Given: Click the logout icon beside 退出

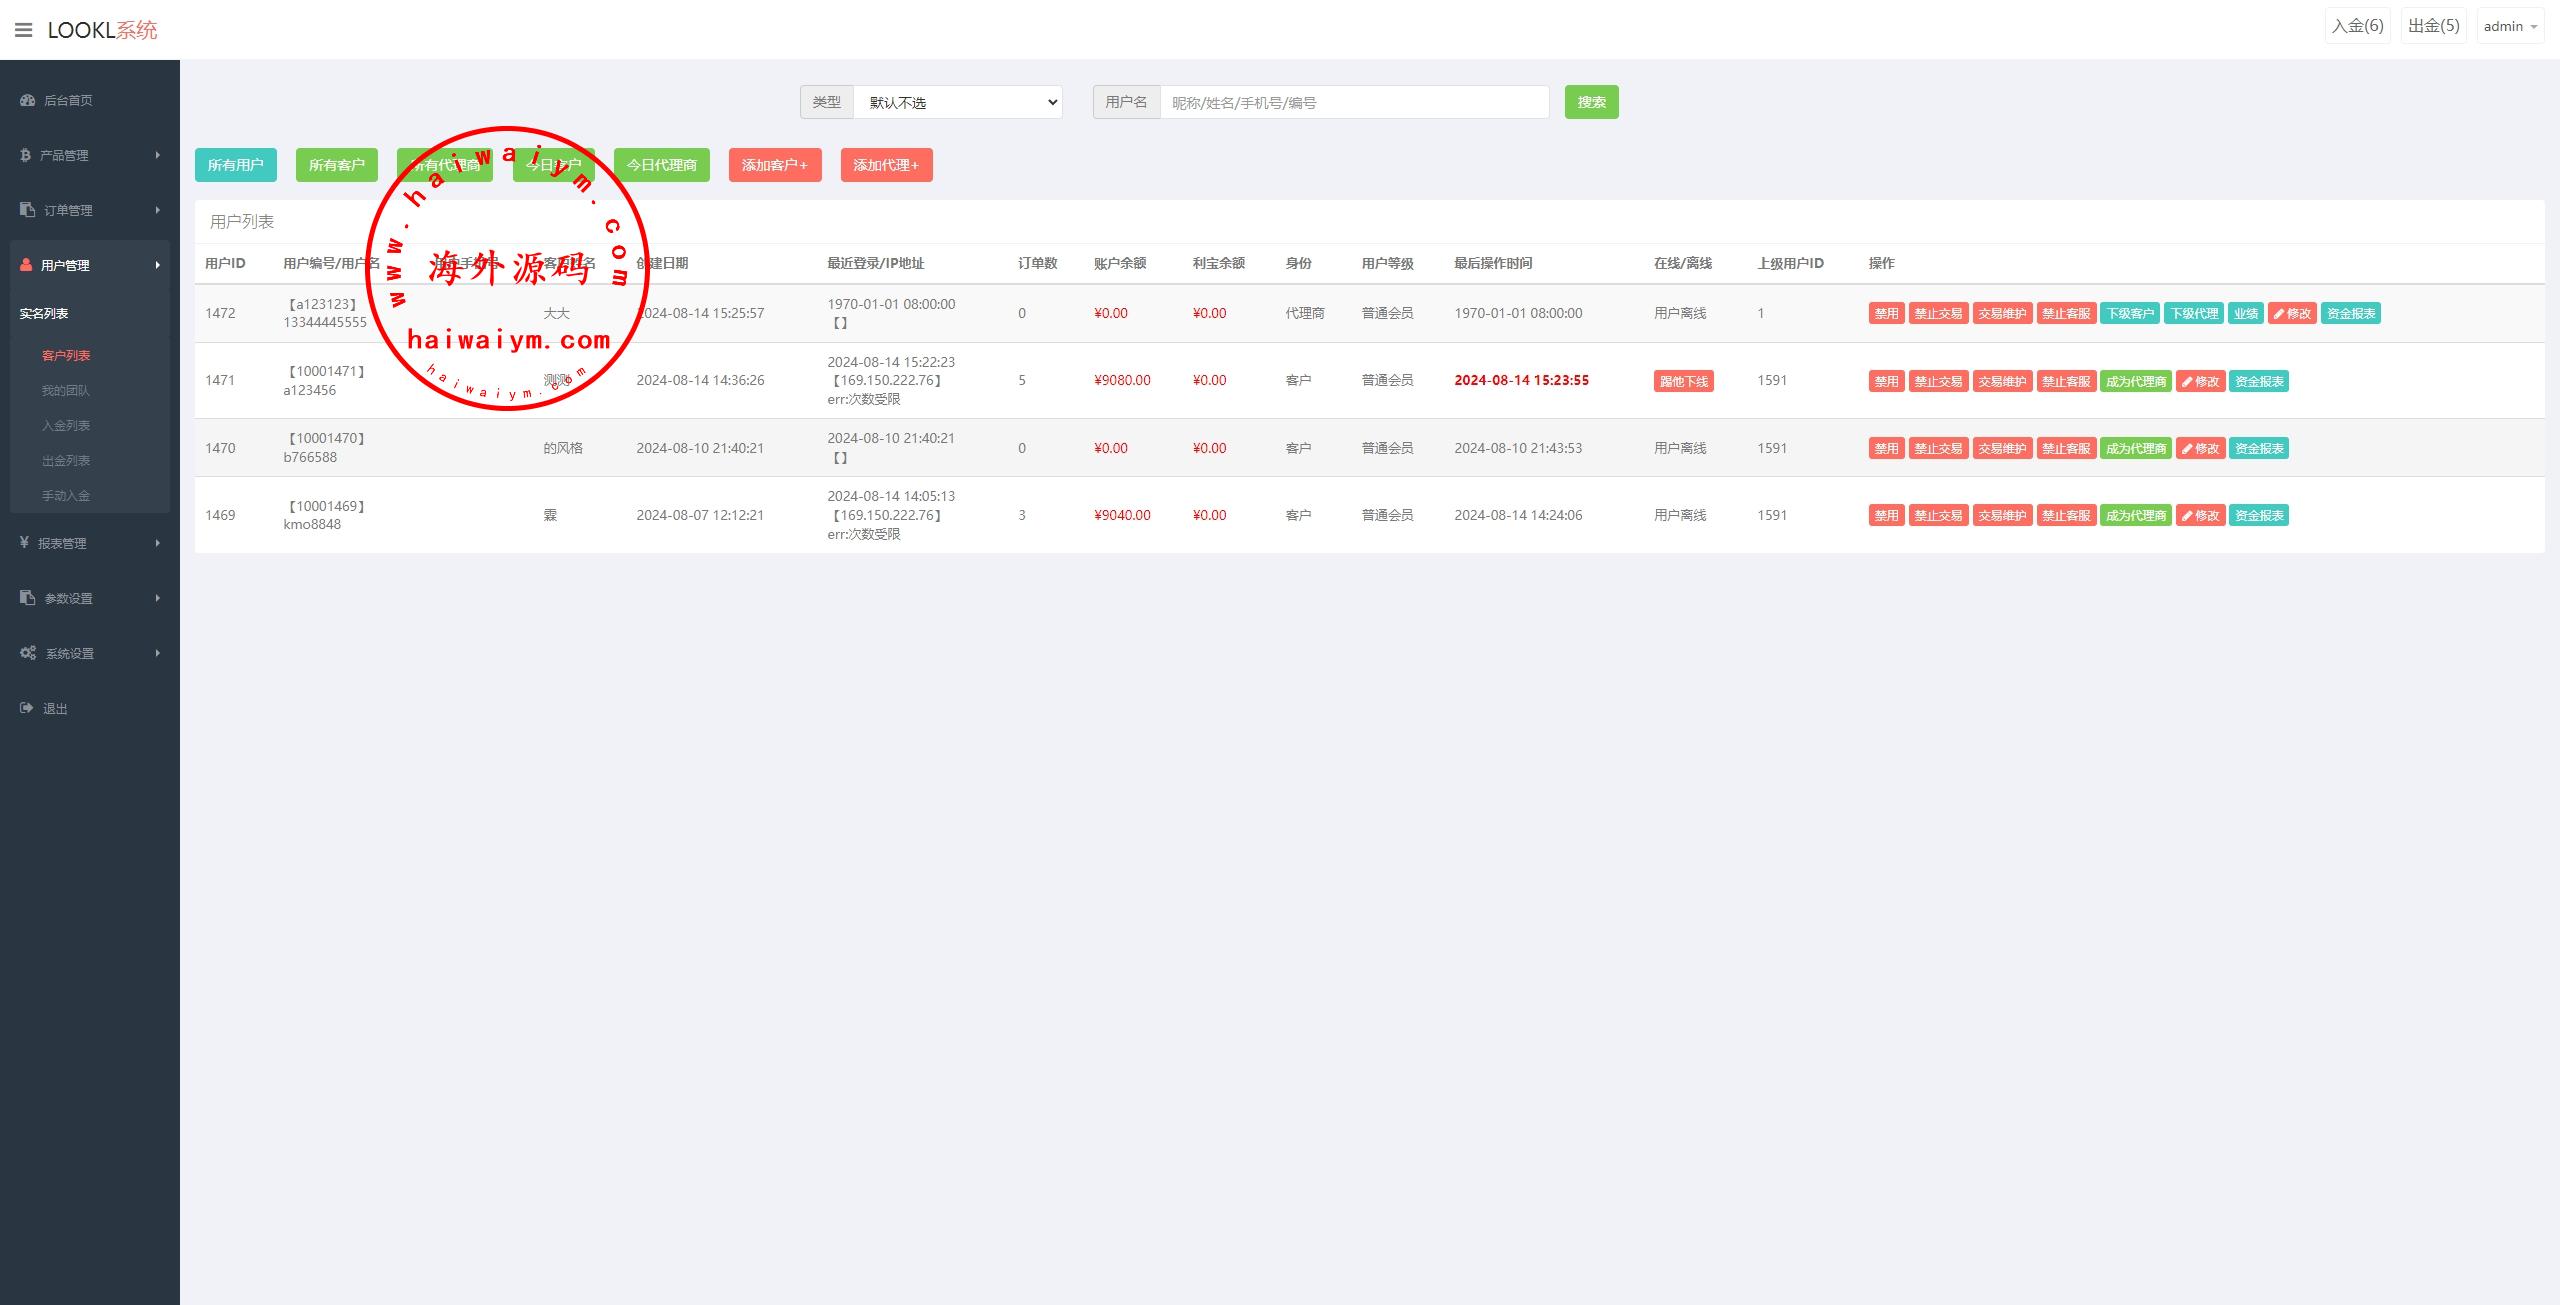Looking at the screenshot, I should point(26,708).
